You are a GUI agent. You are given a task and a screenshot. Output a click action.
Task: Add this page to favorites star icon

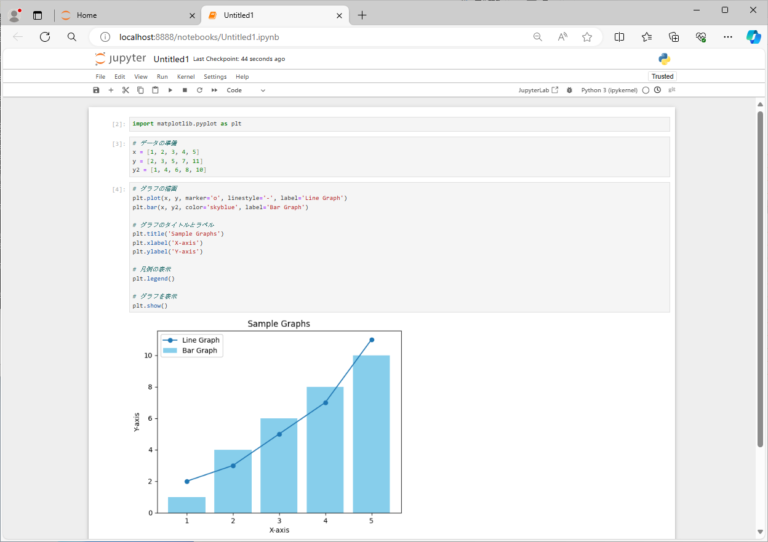[587, 37]
